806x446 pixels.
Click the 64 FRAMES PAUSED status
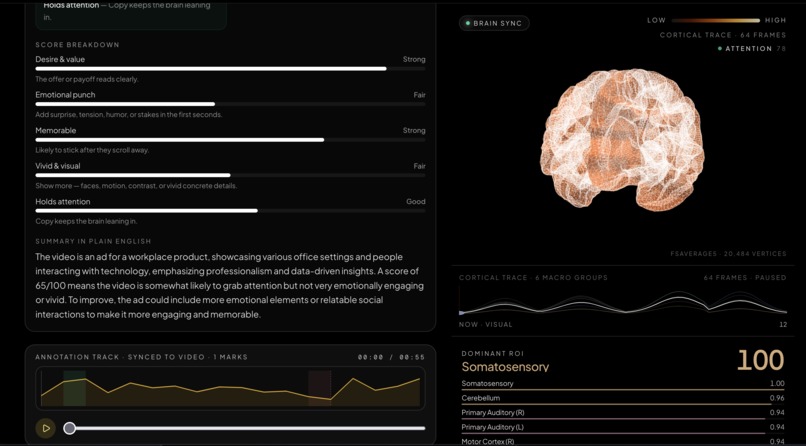pos(745,277)
